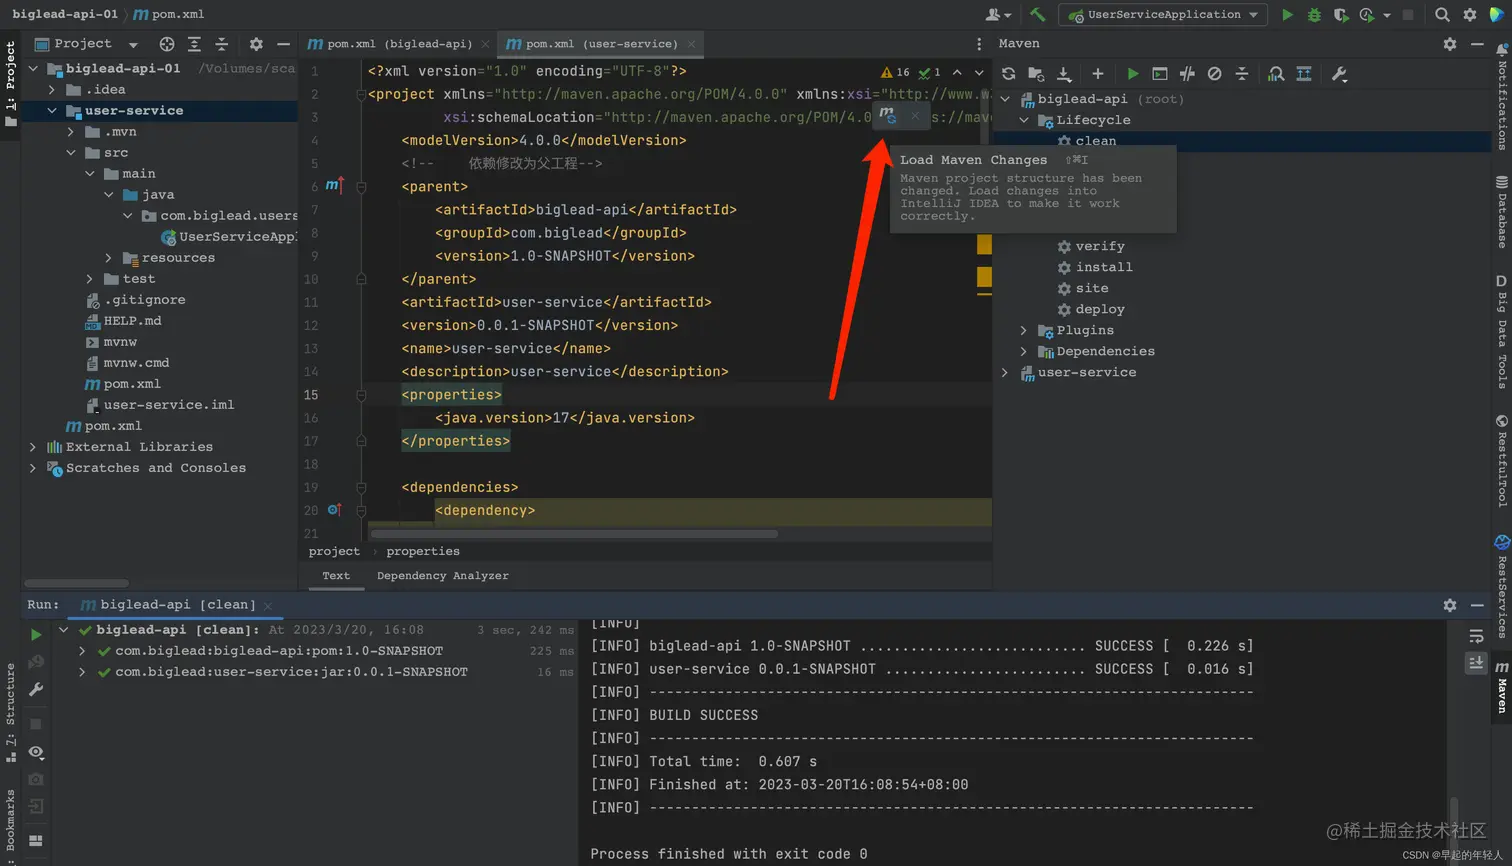Select Text tab below the editor
This screenshot has height=866, width=1512.
336,576
